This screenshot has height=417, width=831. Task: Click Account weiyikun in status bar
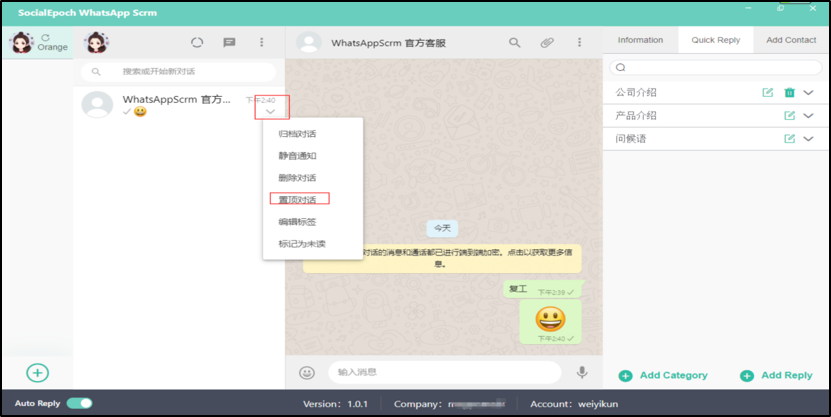[x=574, y=404]
